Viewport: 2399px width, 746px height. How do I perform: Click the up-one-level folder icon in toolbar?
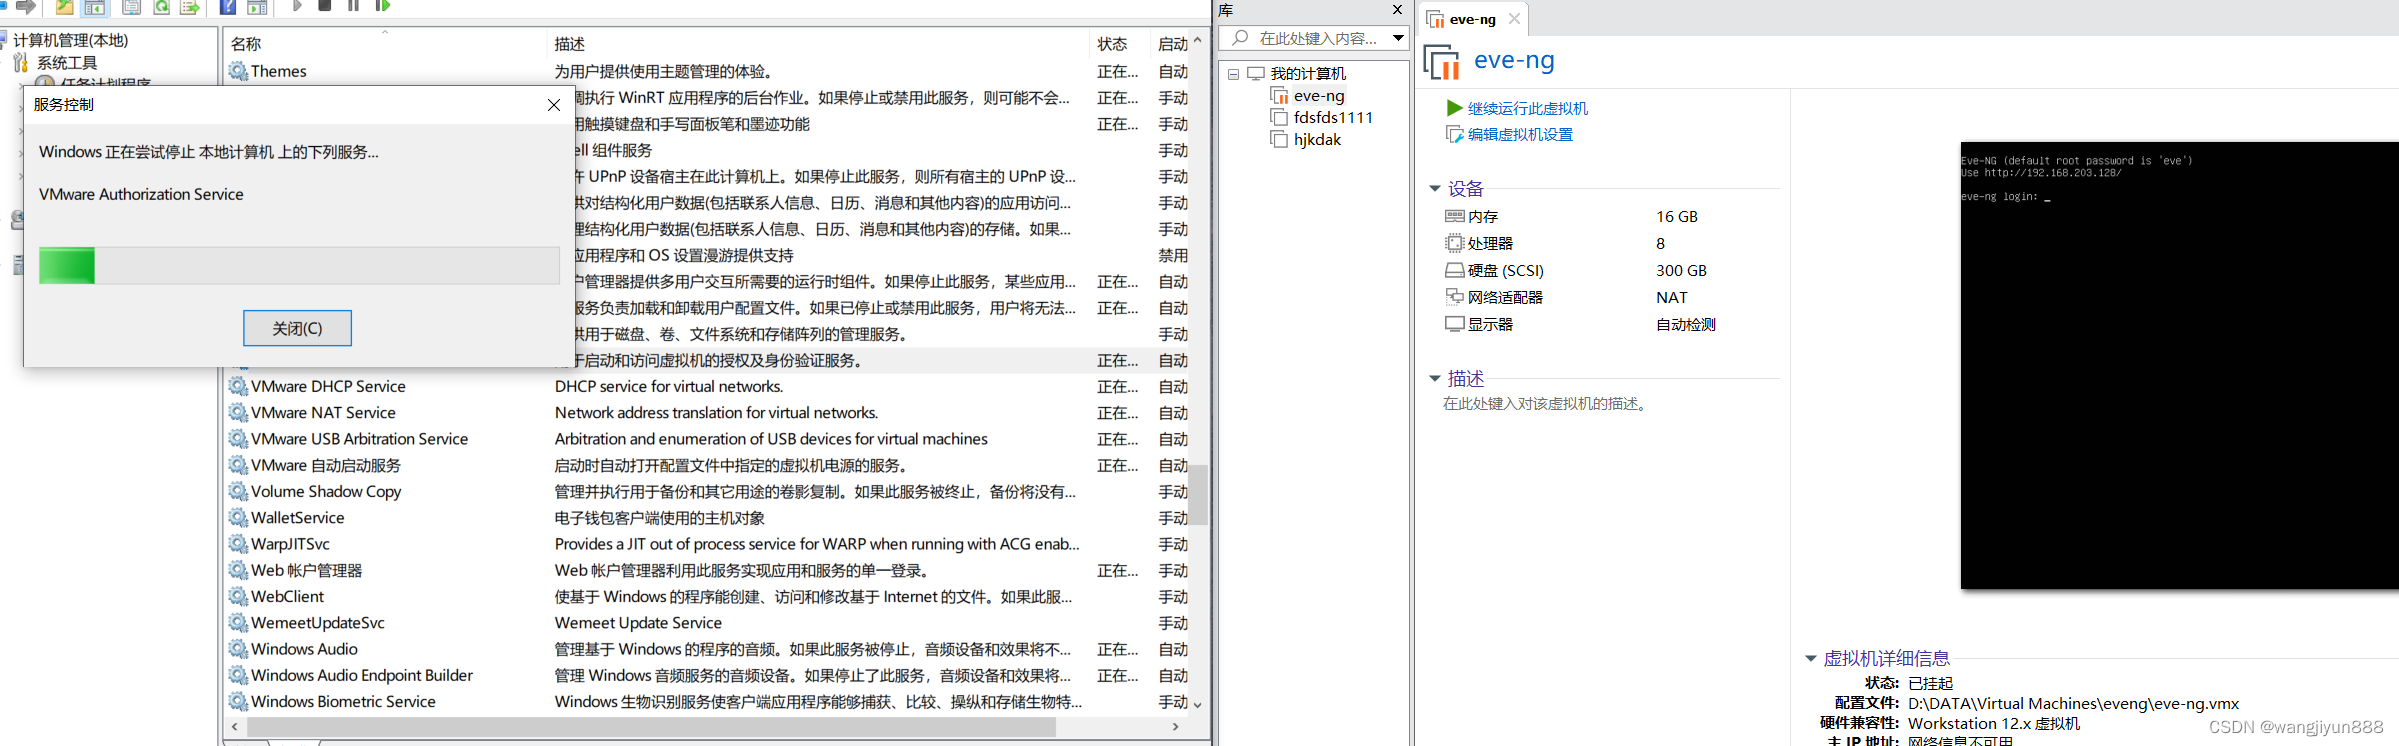coord(64,6)
